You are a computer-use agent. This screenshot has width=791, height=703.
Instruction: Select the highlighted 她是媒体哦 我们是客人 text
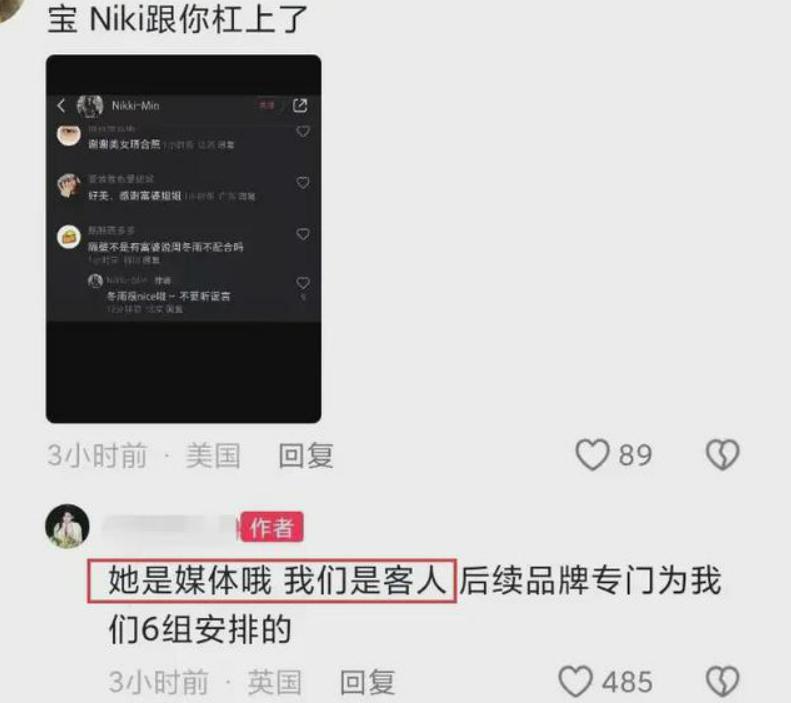coord(272,580)
